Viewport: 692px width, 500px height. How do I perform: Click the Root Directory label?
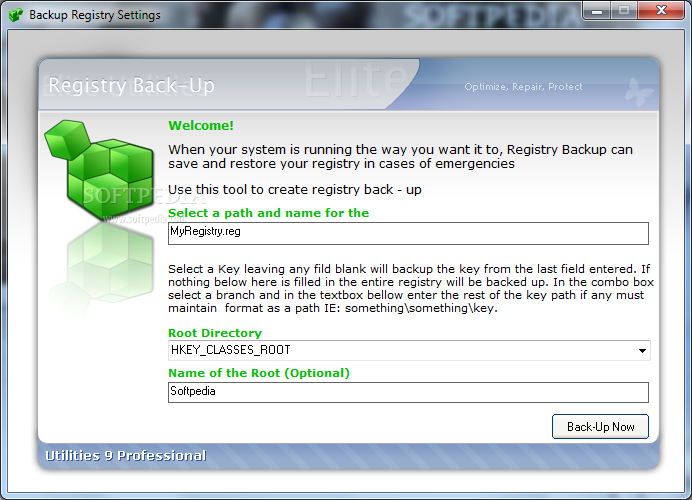(x=215, y=333)
